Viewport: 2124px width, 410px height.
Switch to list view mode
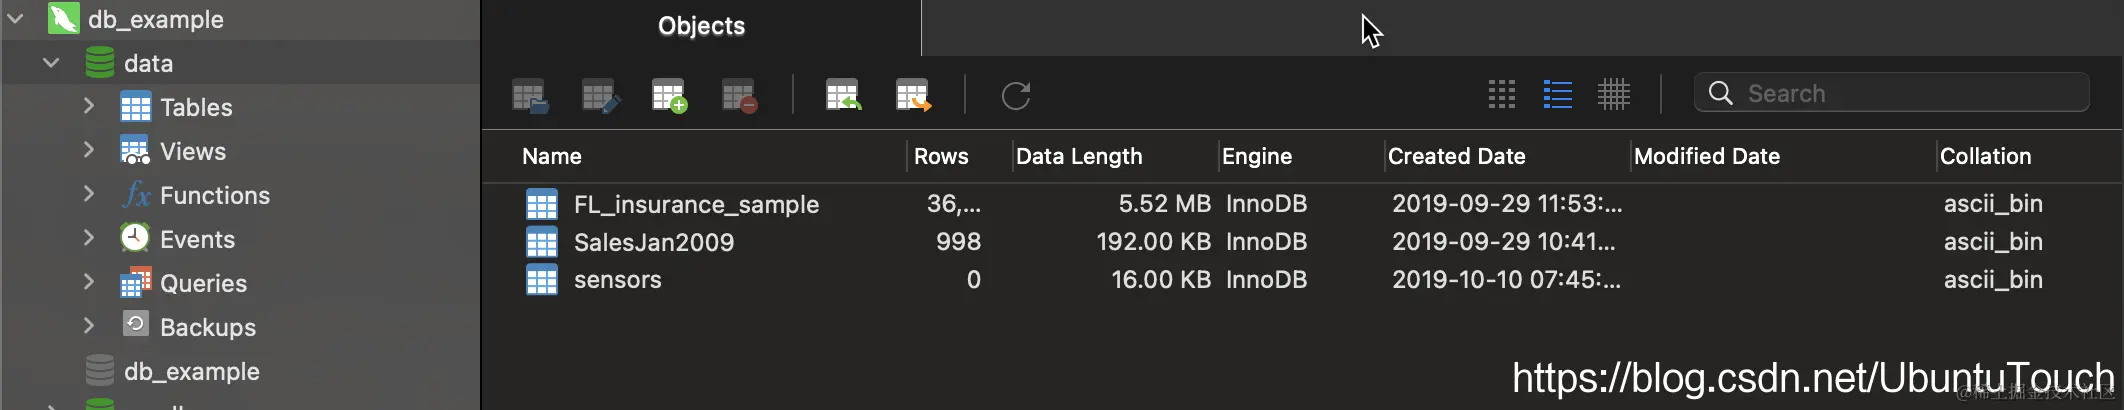click(1557, 94)
